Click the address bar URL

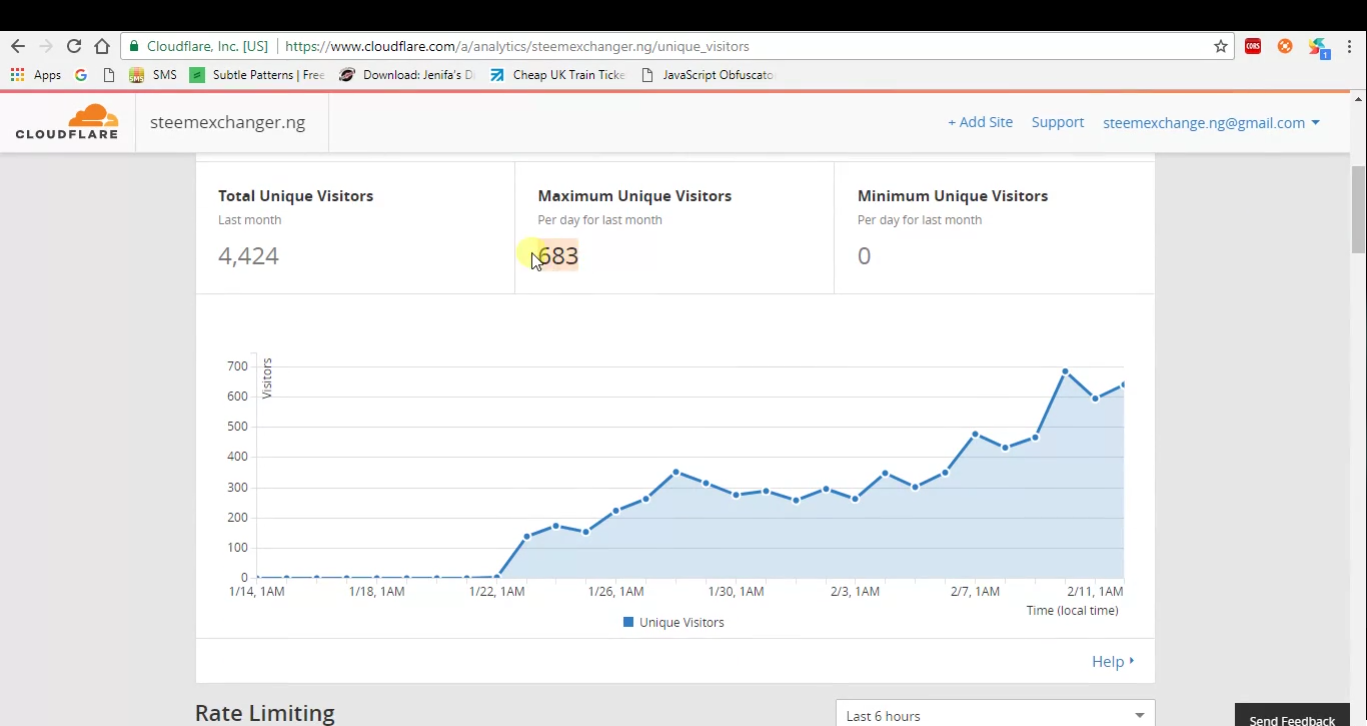click(x=517, y=46)
